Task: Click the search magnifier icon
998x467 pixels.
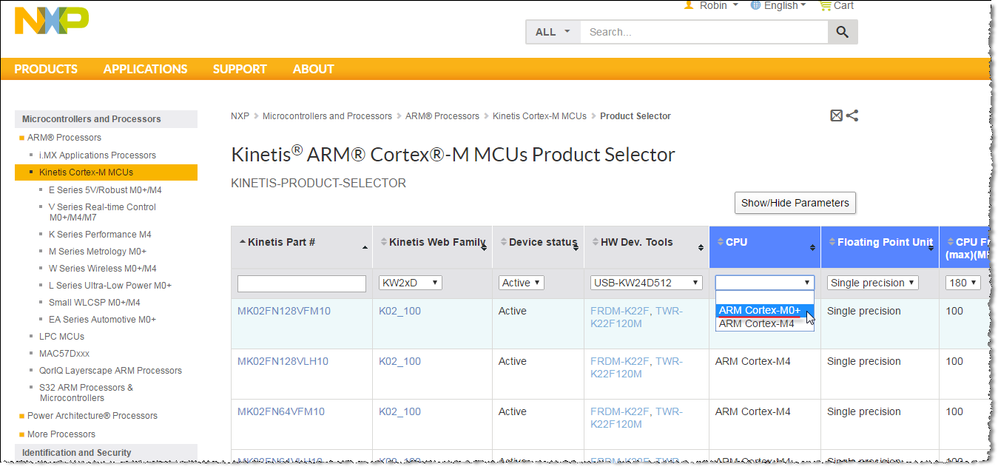Action: tap(842, 32)
